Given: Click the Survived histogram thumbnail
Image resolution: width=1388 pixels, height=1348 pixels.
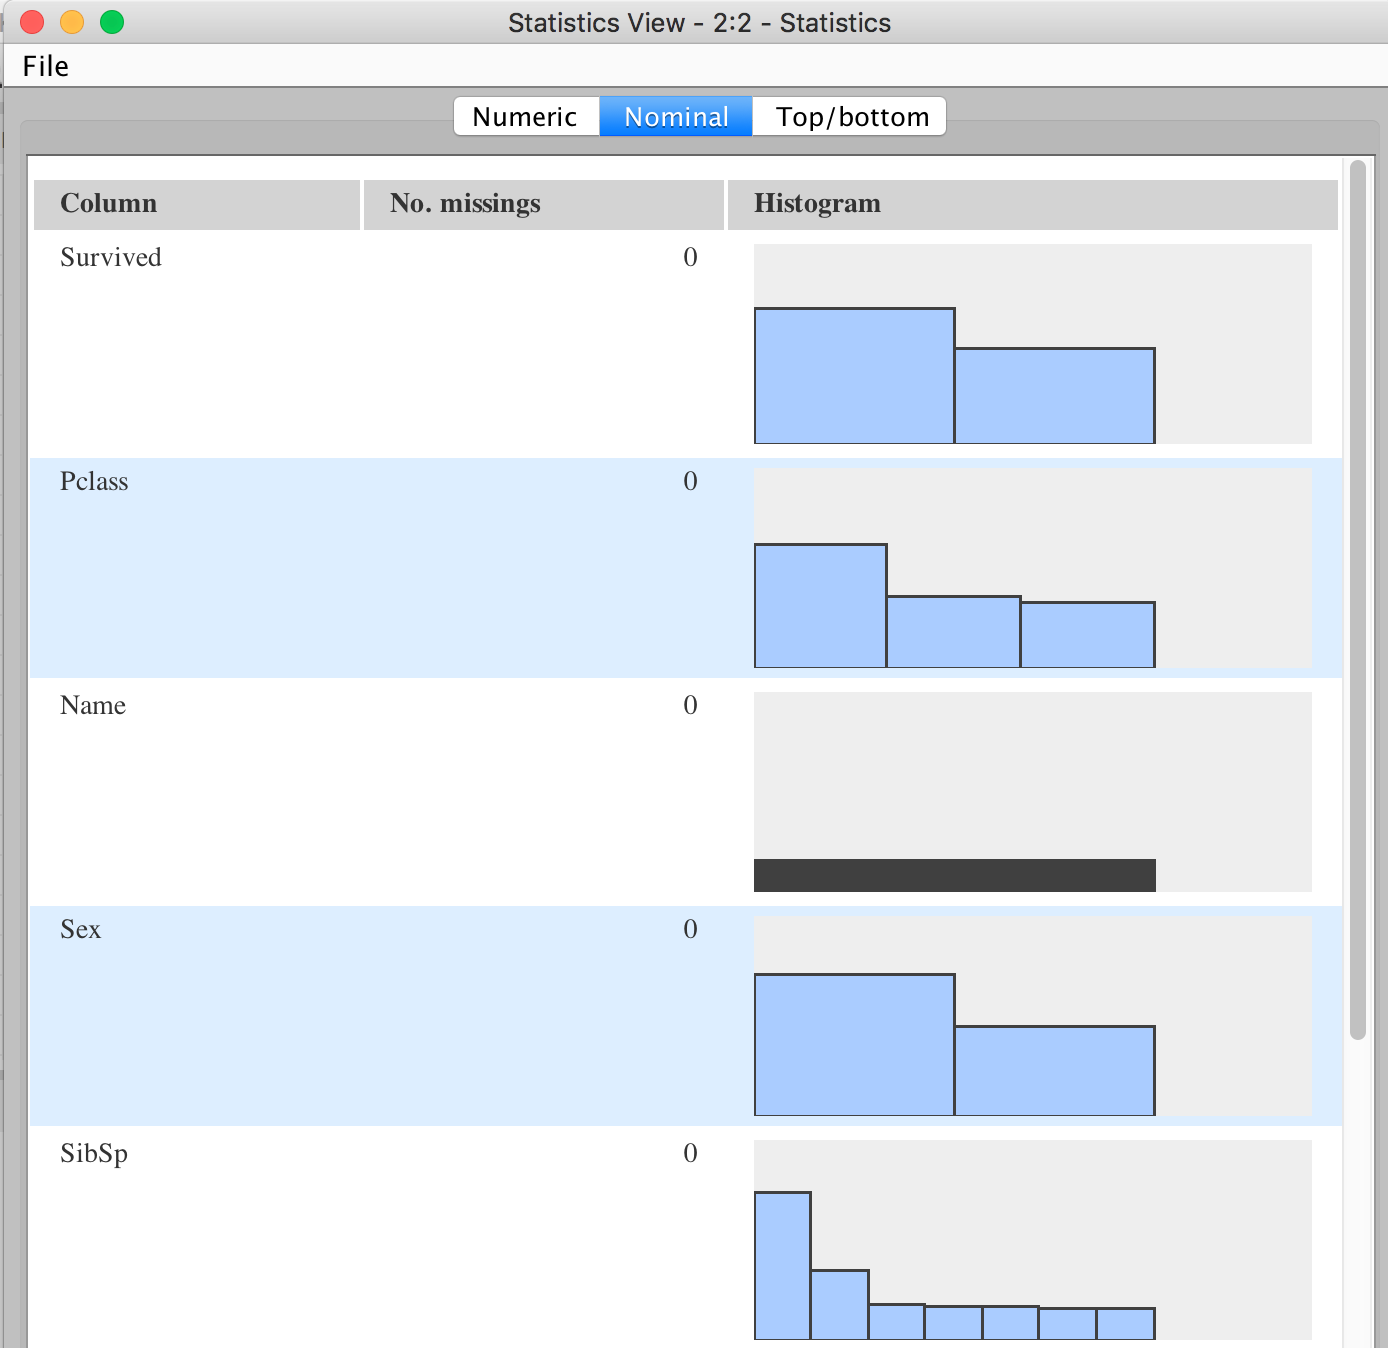Looking at the screenshot, I should [1032, 344].
